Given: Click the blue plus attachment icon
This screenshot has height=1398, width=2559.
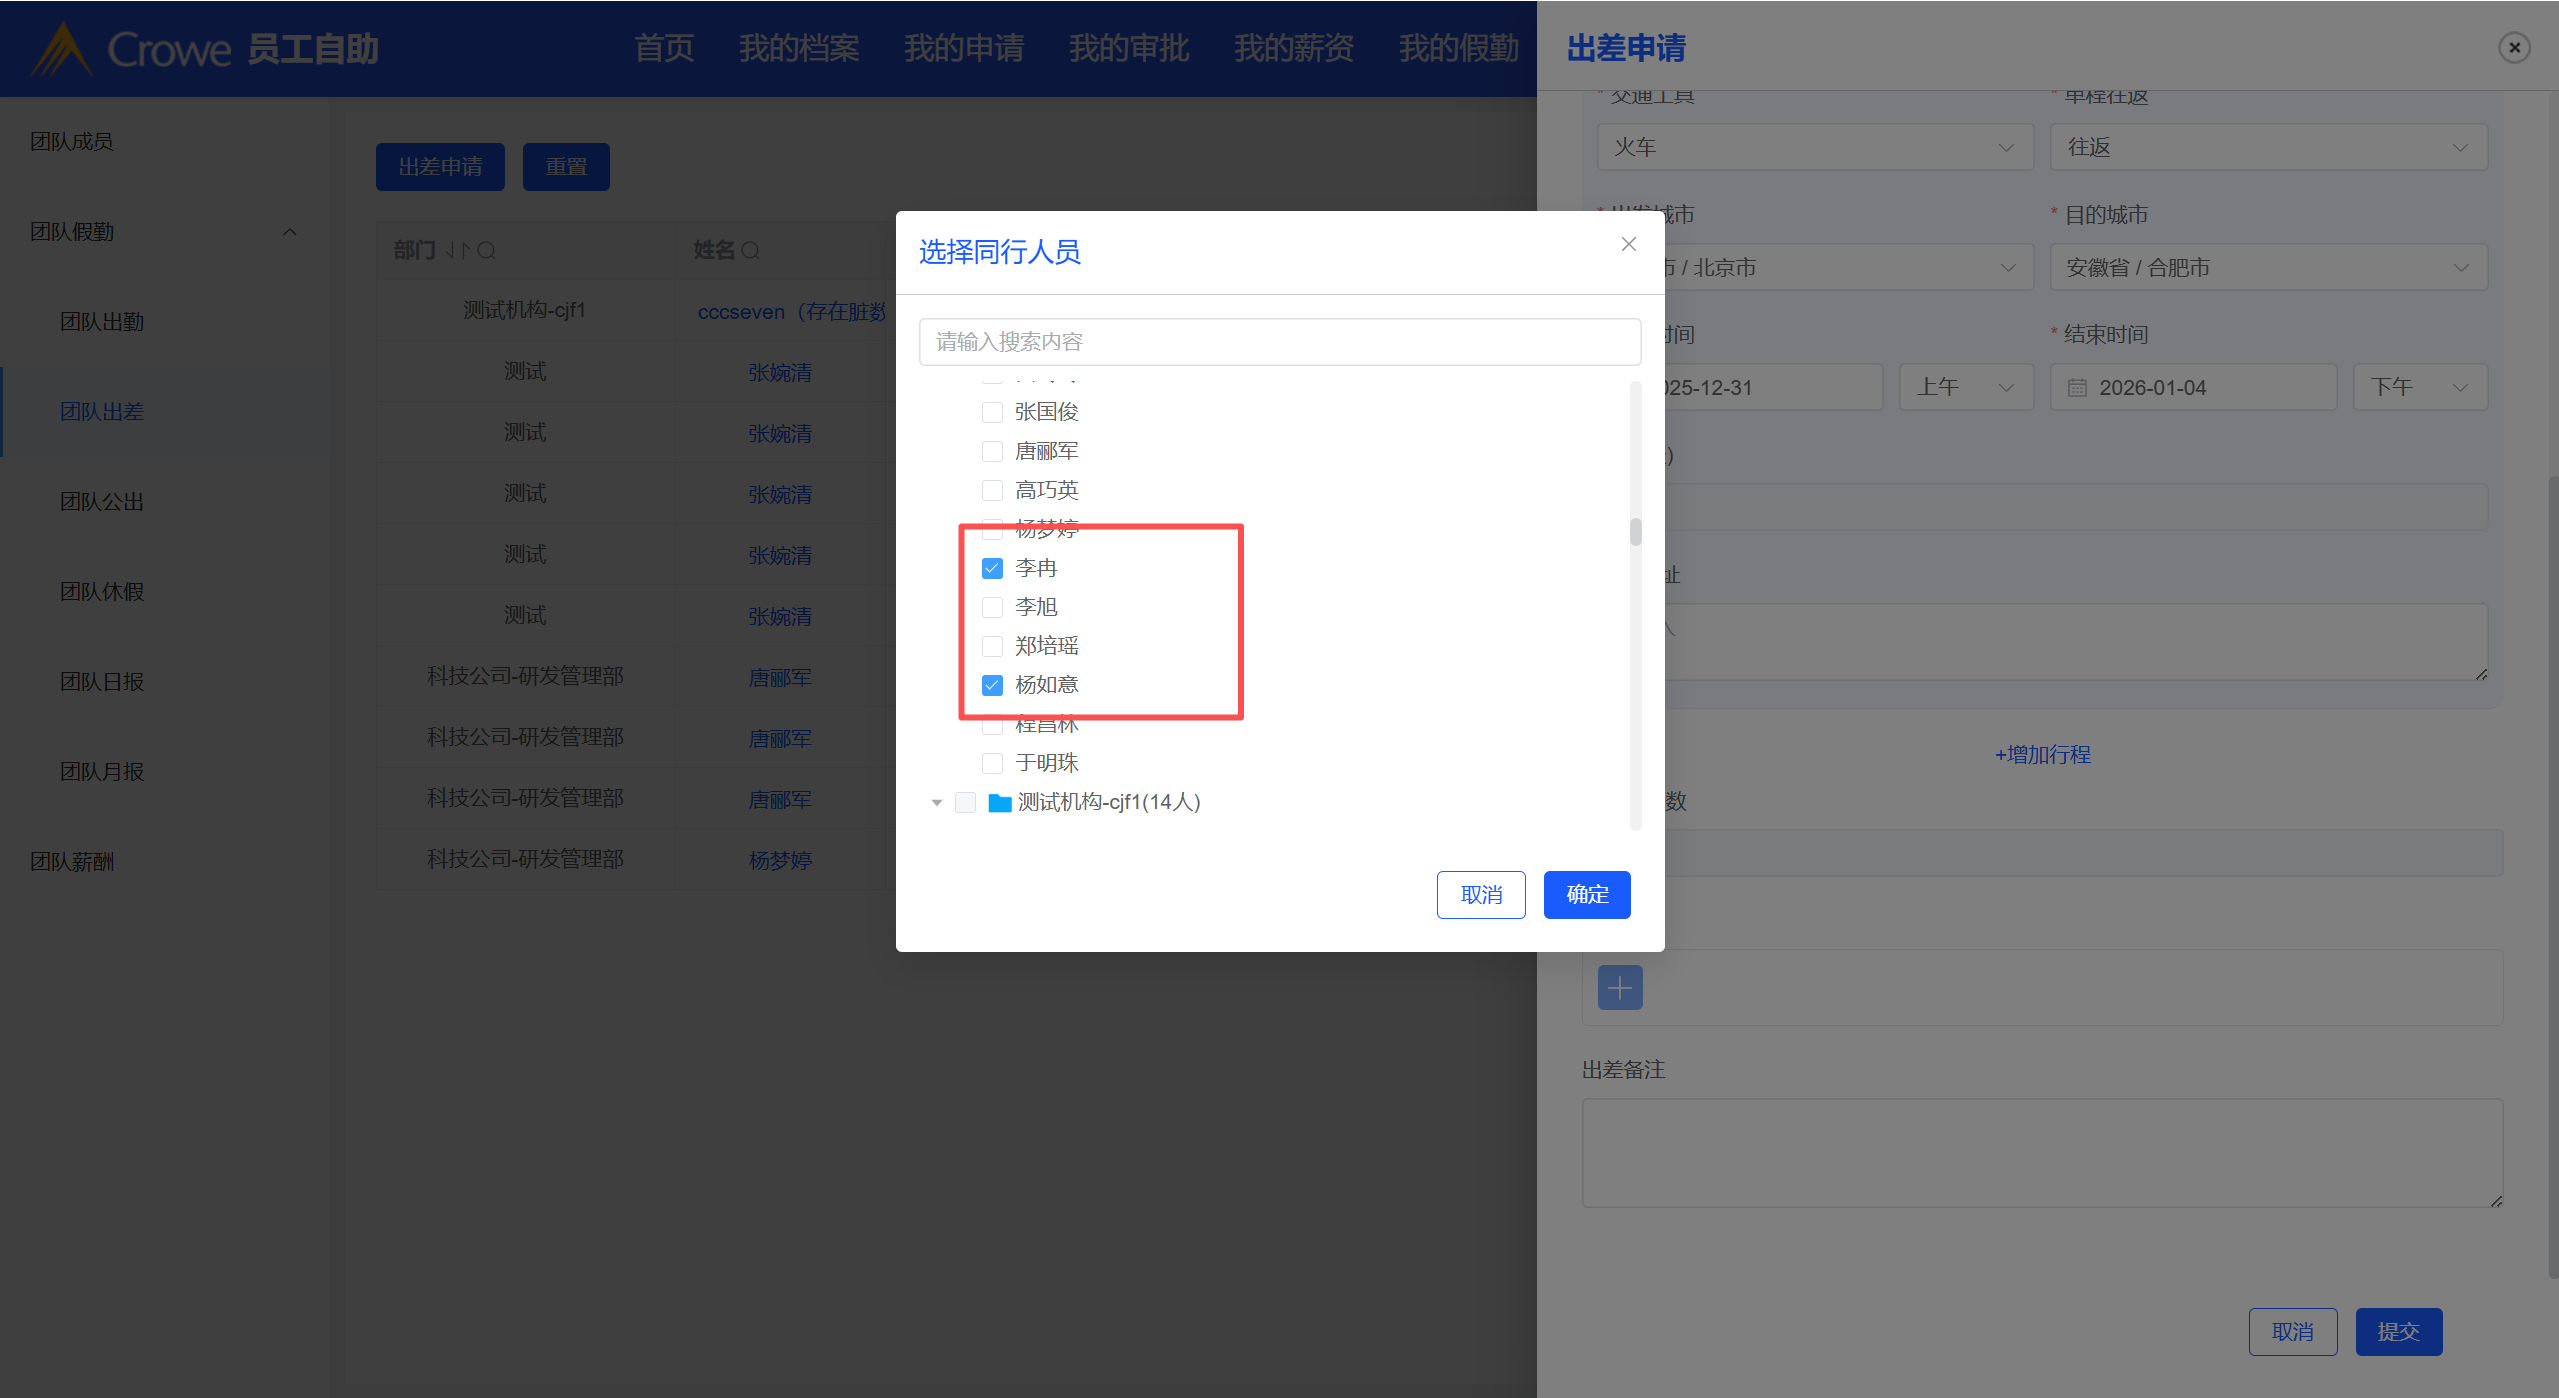Looking at the screenshot, I should point(1619,987).
